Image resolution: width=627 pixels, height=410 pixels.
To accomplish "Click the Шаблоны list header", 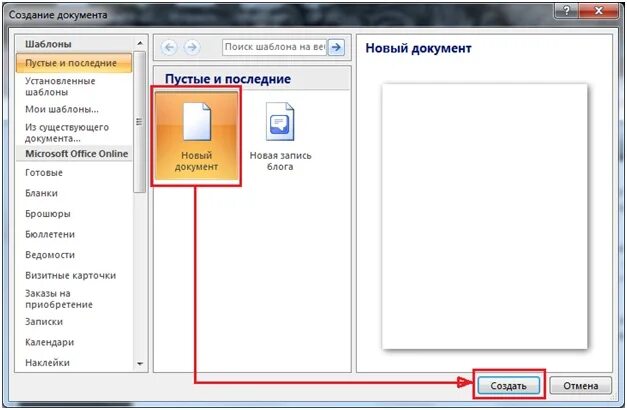I will (74, 44).
